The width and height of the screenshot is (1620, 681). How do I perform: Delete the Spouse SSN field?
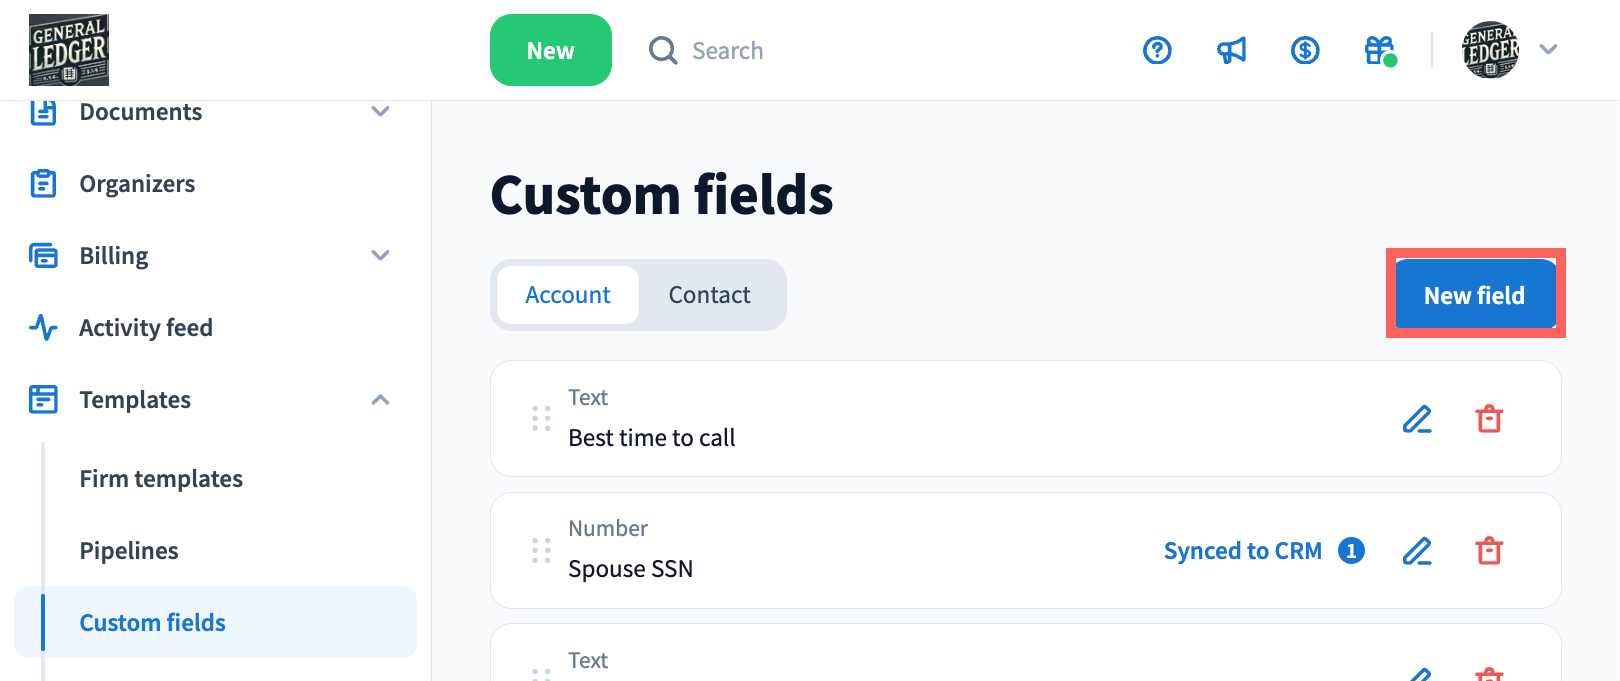1489,551
